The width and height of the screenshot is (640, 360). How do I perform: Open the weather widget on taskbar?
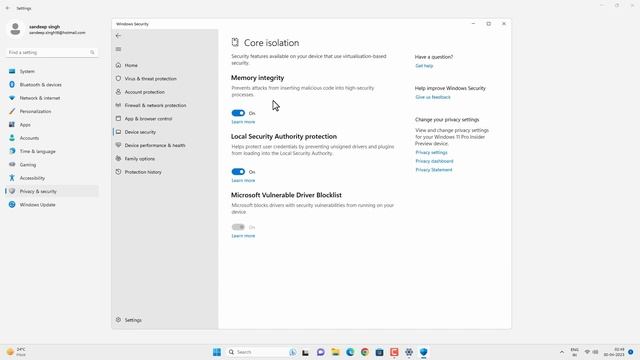[x=16, y=352]
